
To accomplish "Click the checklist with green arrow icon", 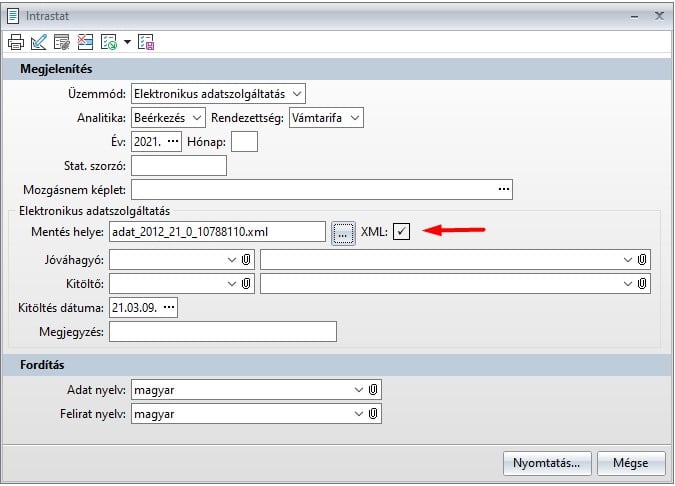I will click(x=108, y=42).
